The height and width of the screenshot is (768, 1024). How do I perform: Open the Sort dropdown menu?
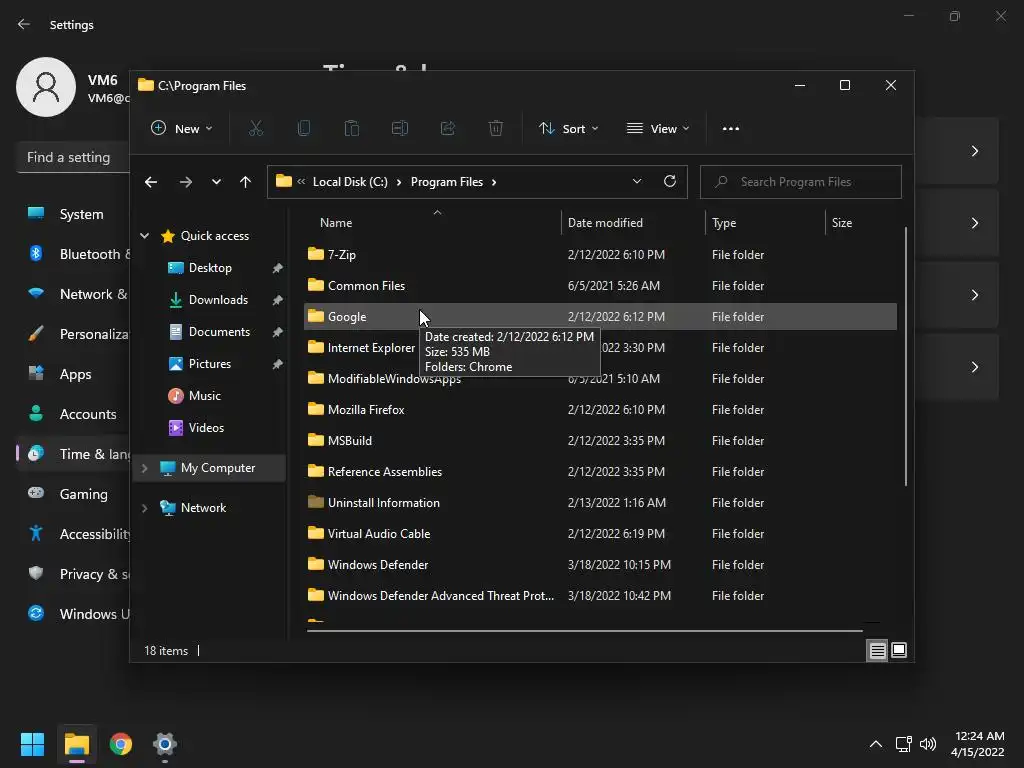pyautogui.click(x=568, y=129)
